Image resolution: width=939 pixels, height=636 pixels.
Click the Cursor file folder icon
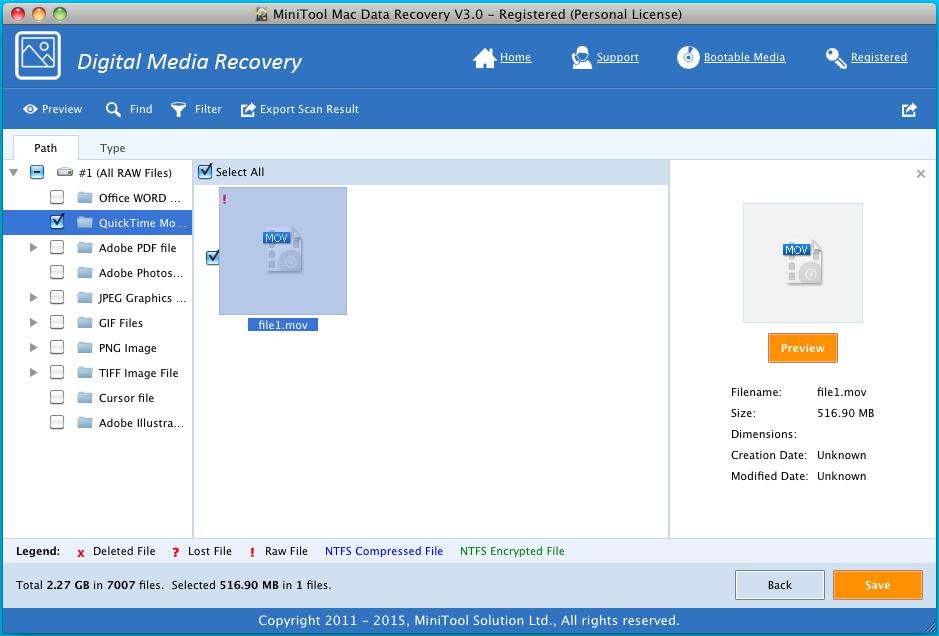tap(84, 398)
